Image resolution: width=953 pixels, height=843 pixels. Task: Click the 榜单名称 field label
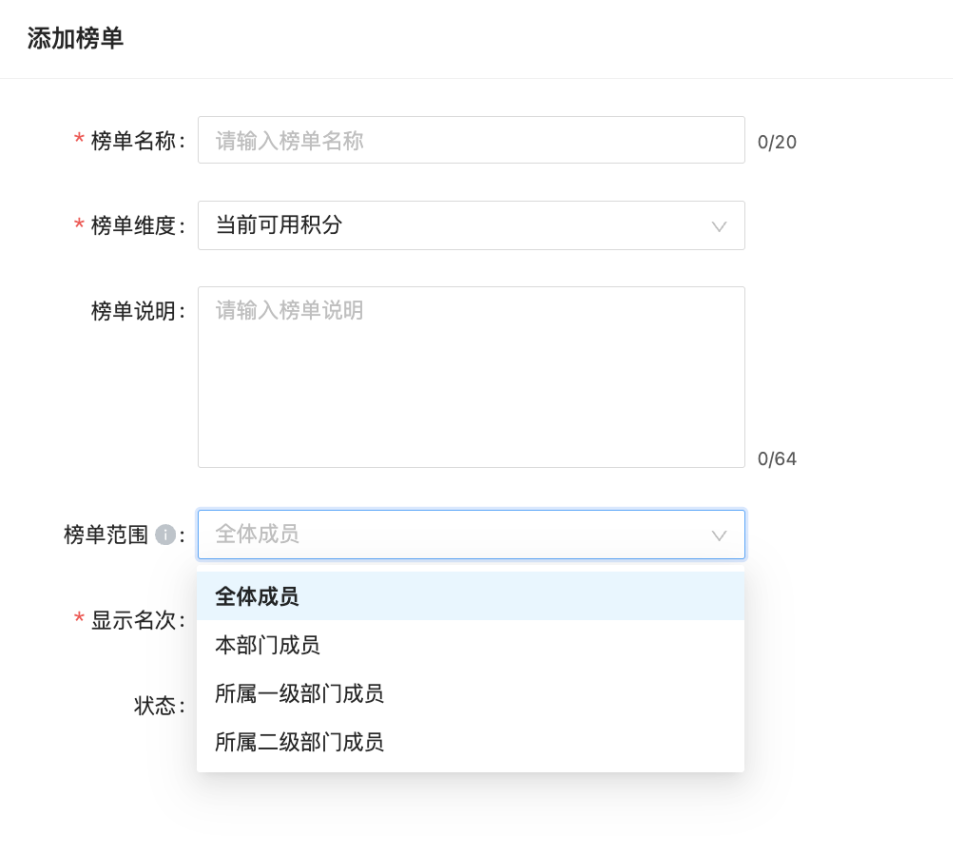(x=134, y=141)
